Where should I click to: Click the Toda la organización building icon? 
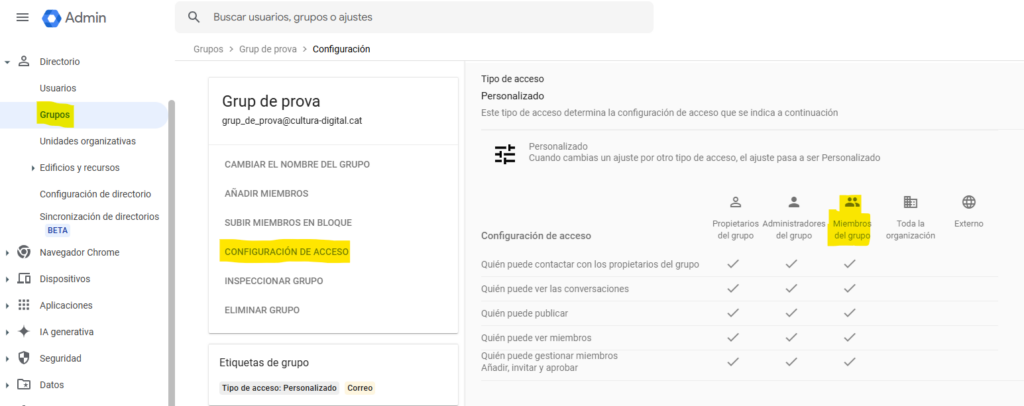point(910,202)
